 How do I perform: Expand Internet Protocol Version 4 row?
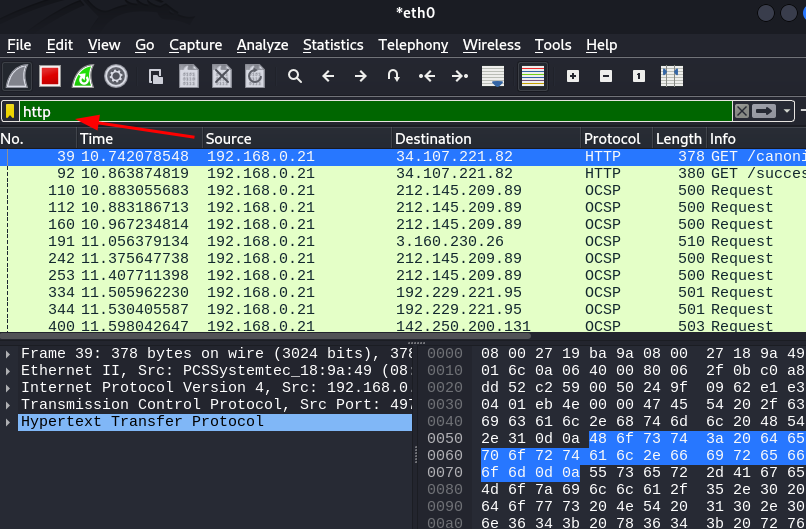point(8,388)
